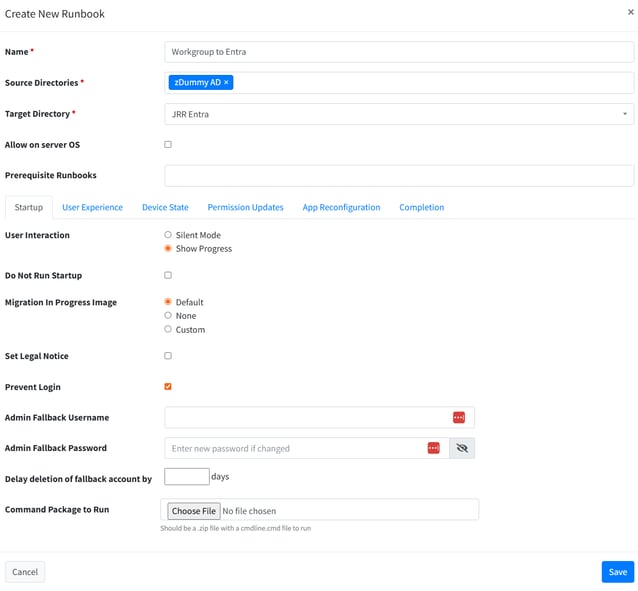
Task: Switch to the Startup tab
Action: point(28,207)
